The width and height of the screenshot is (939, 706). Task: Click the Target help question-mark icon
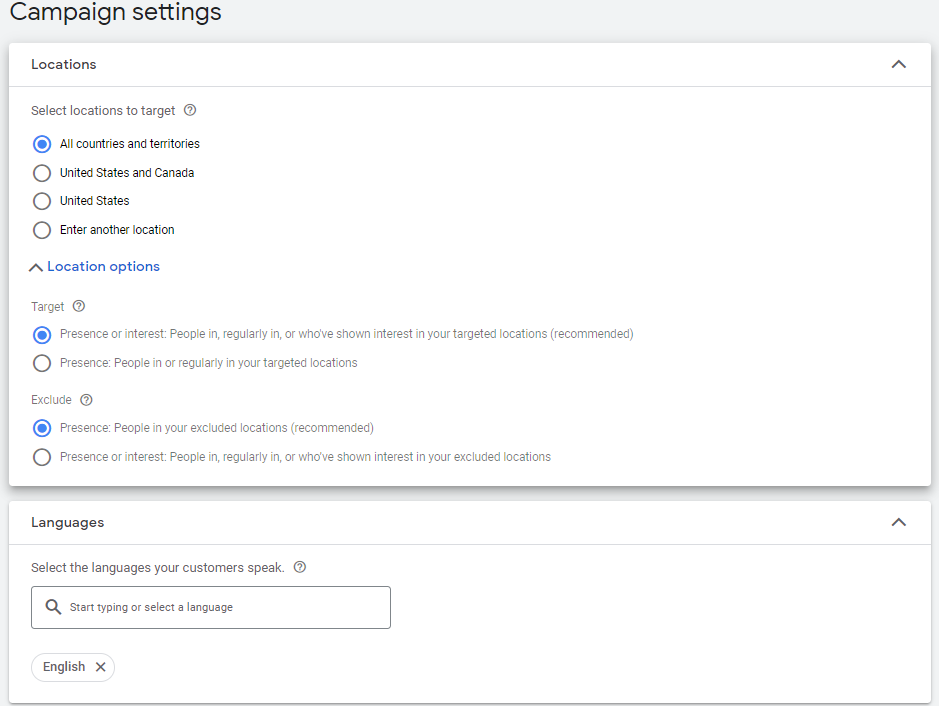click(79, 307)
